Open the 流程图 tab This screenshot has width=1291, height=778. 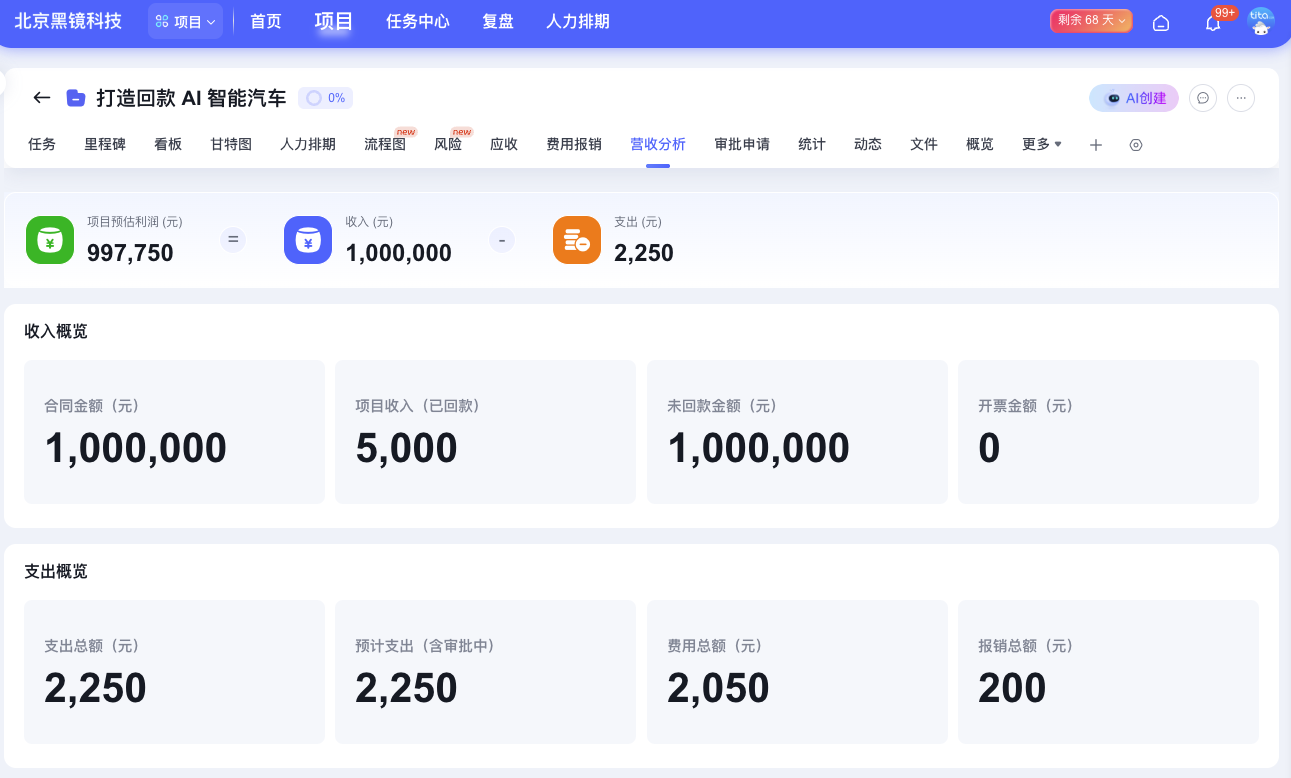coord(385,144)
